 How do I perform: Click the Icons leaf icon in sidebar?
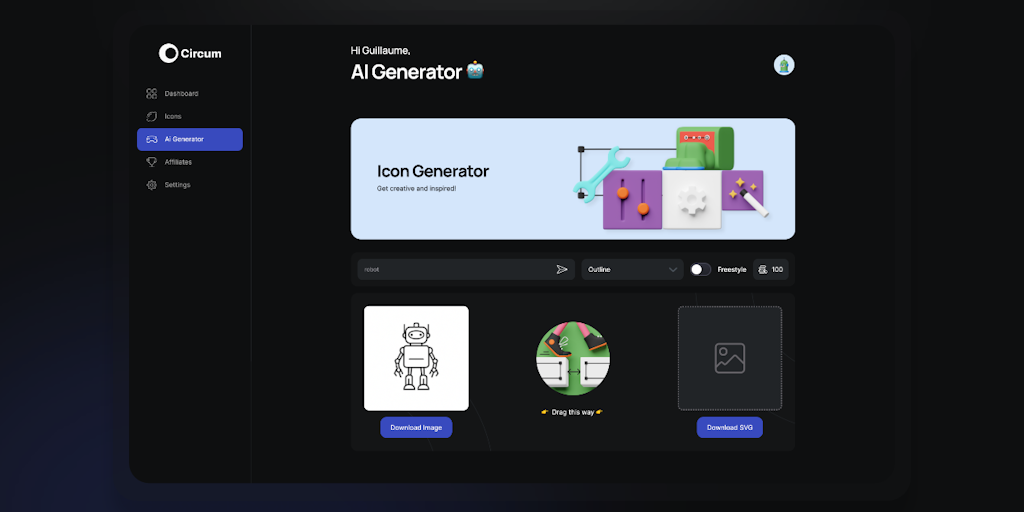152,116
